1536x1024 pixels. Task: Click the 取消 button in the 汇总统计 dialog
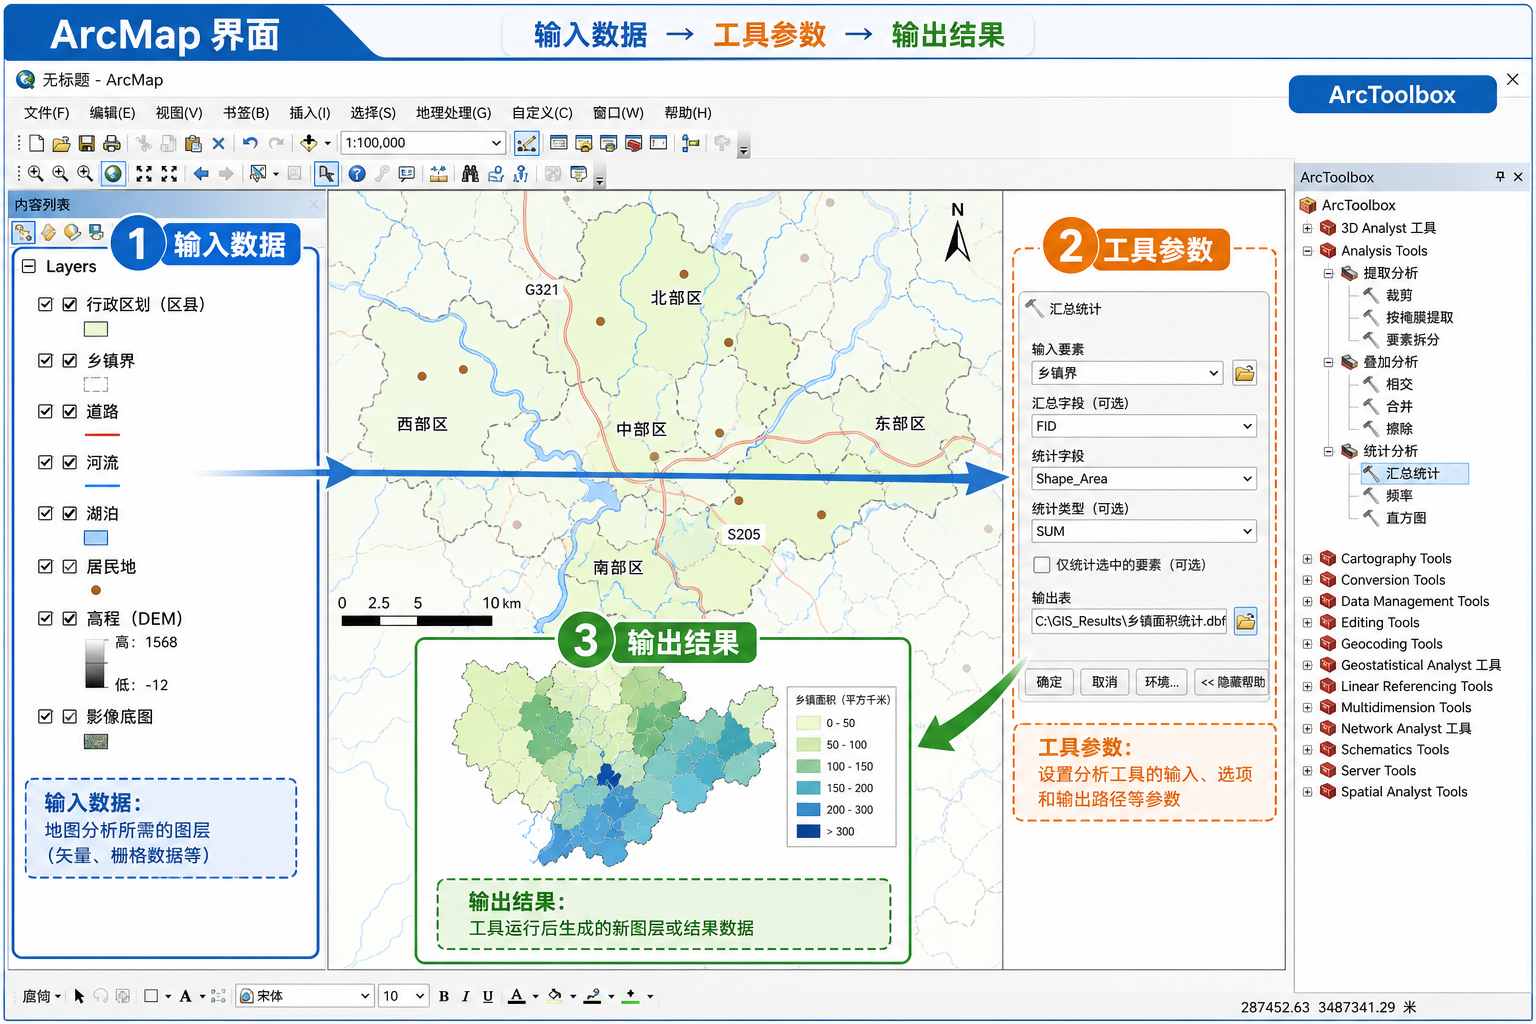pyautogui.click(x=1105, y=682)
